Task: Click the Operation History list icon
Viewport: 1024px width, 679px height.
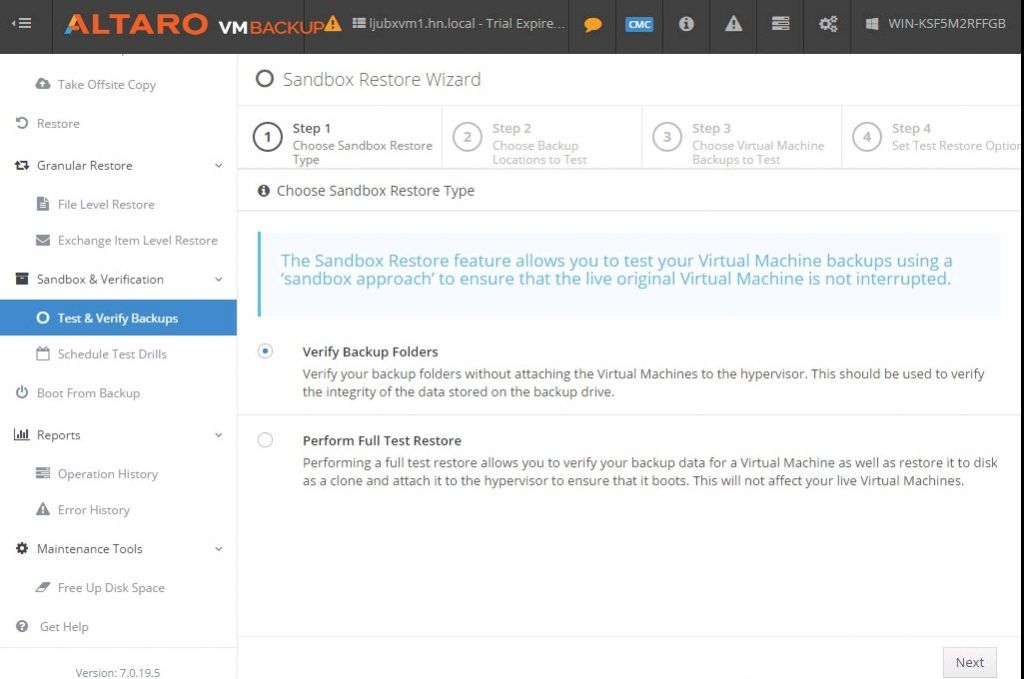Action: pos(43,473)
